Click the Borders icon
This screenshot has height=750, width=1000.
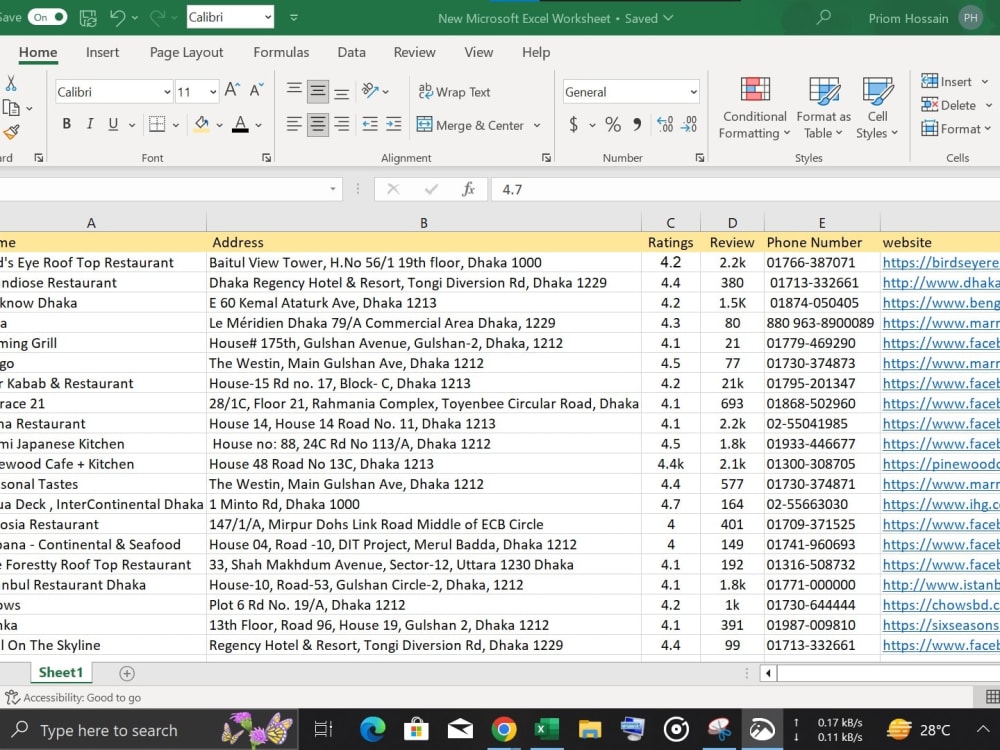pyautogui.click(x=157, y=124)
